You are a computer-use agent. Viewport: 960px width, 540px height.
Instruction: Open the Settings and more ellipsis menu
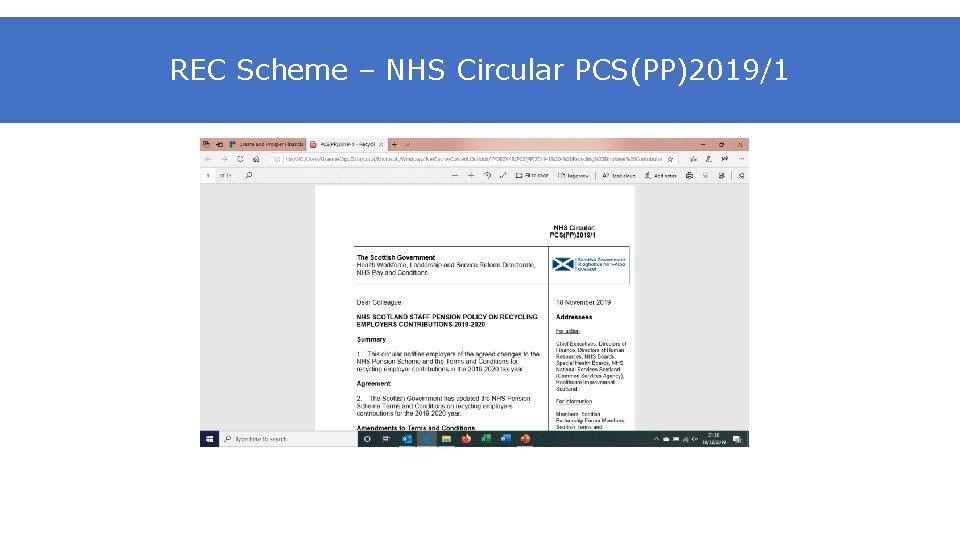pyautogui.click(x=741, y=159)
